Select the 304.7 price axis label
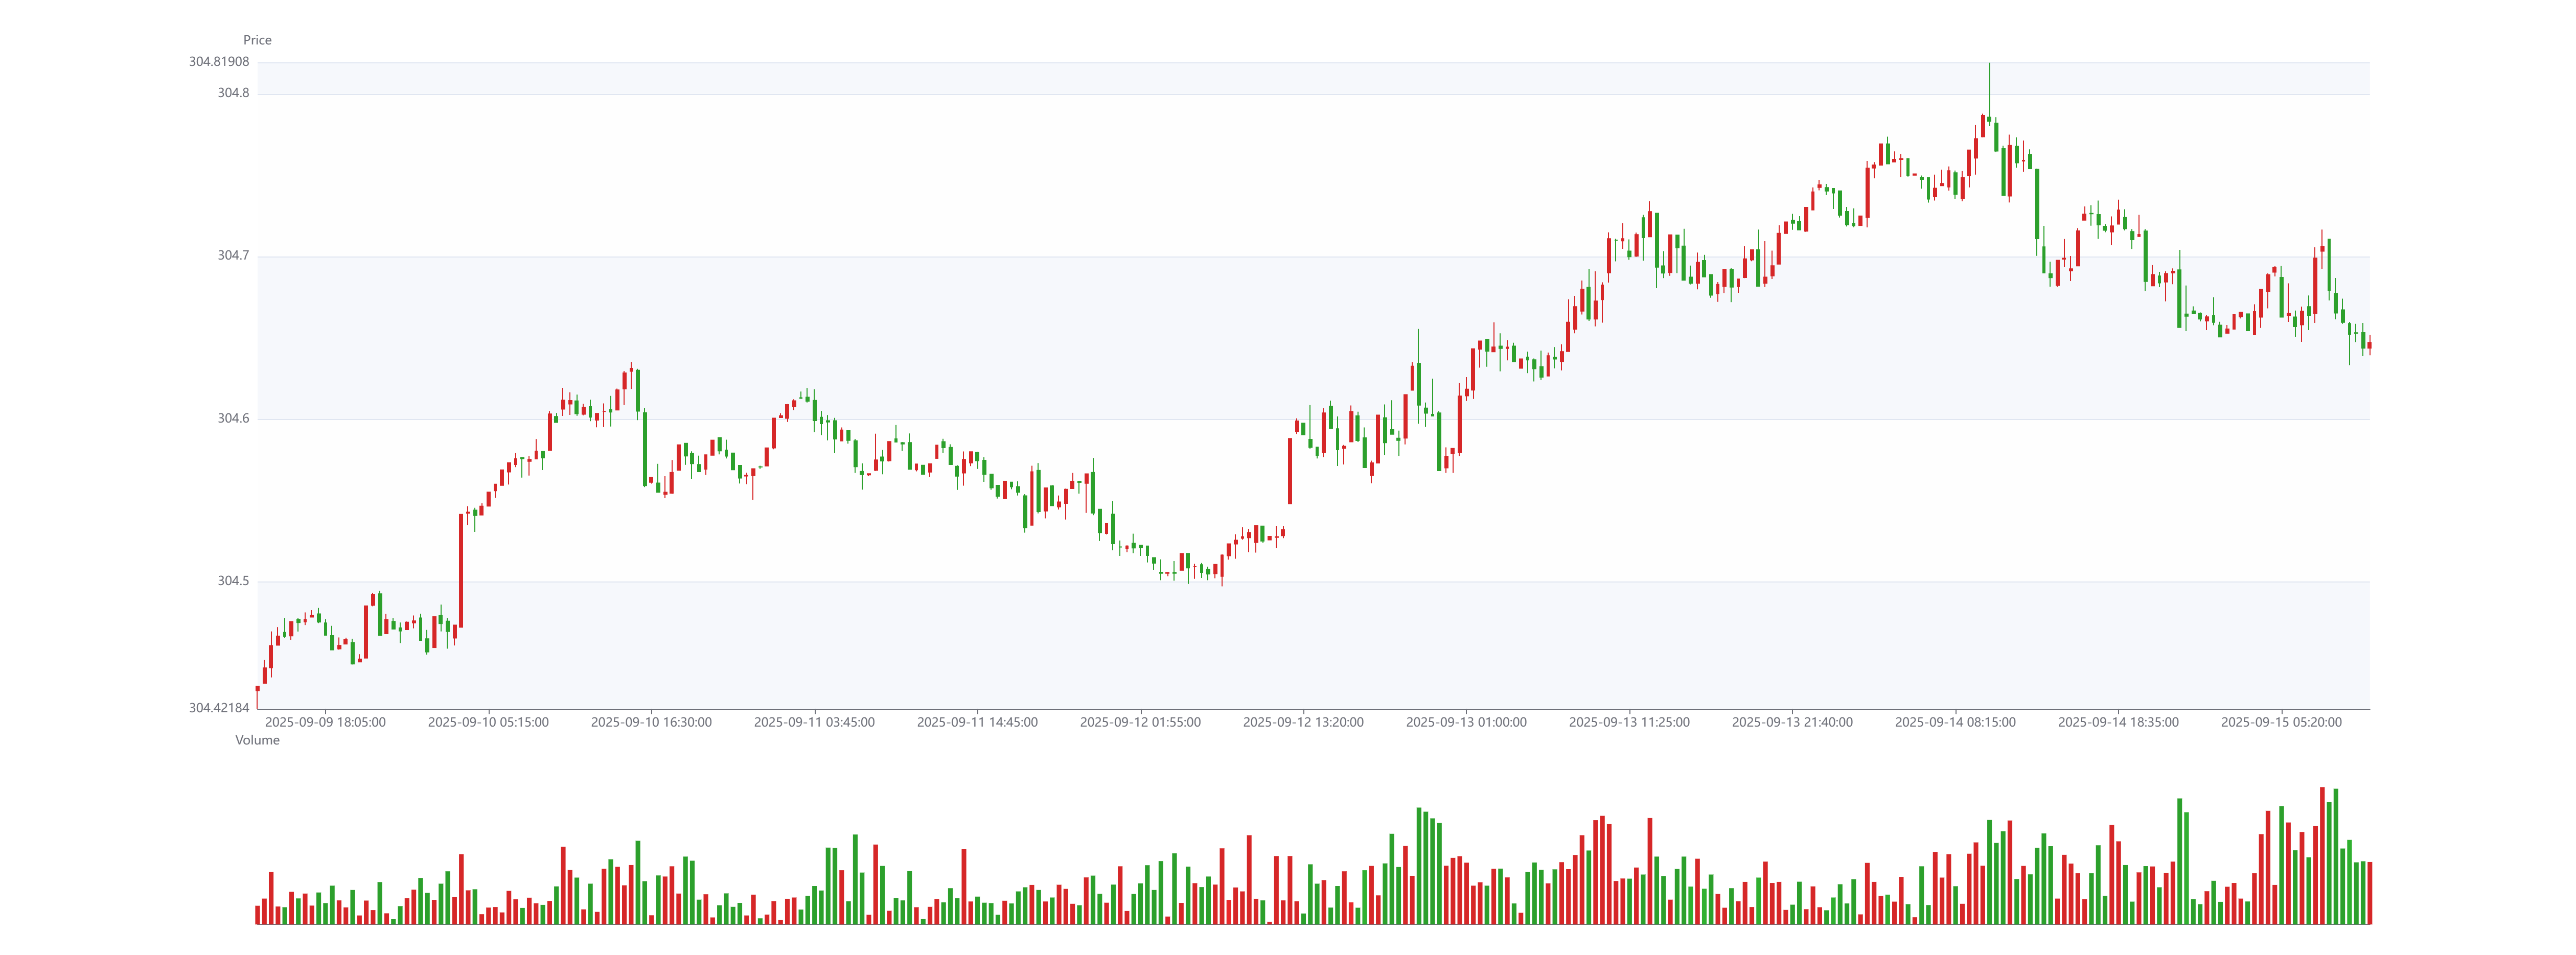The width and height of the screenshot is (2576, 955). (x=233, y=256)
